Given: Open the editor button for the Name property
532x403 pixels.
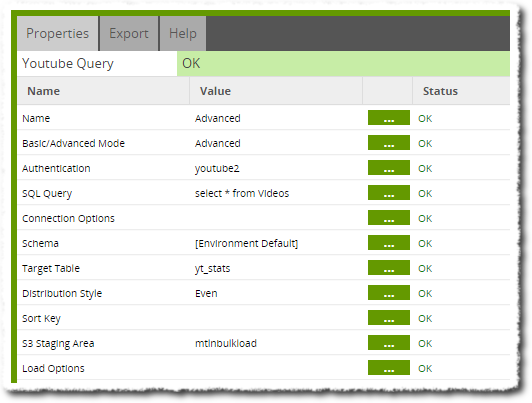Looking at the screenshot, I should click(x=388, y=118).
